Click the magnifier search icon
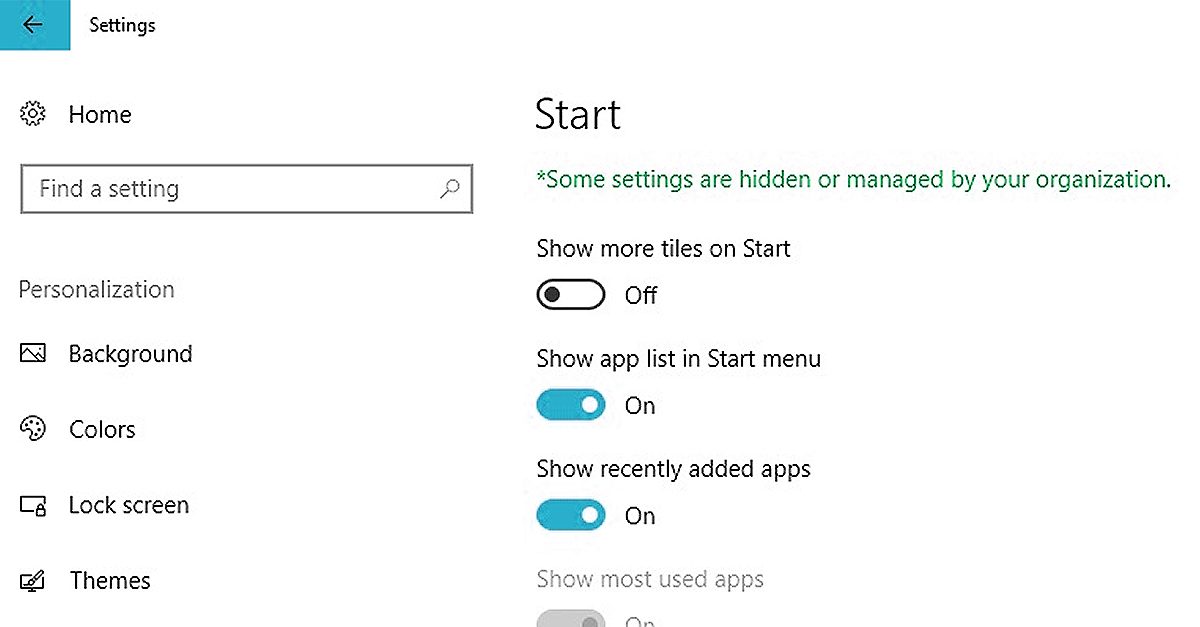 pos(450,188)
